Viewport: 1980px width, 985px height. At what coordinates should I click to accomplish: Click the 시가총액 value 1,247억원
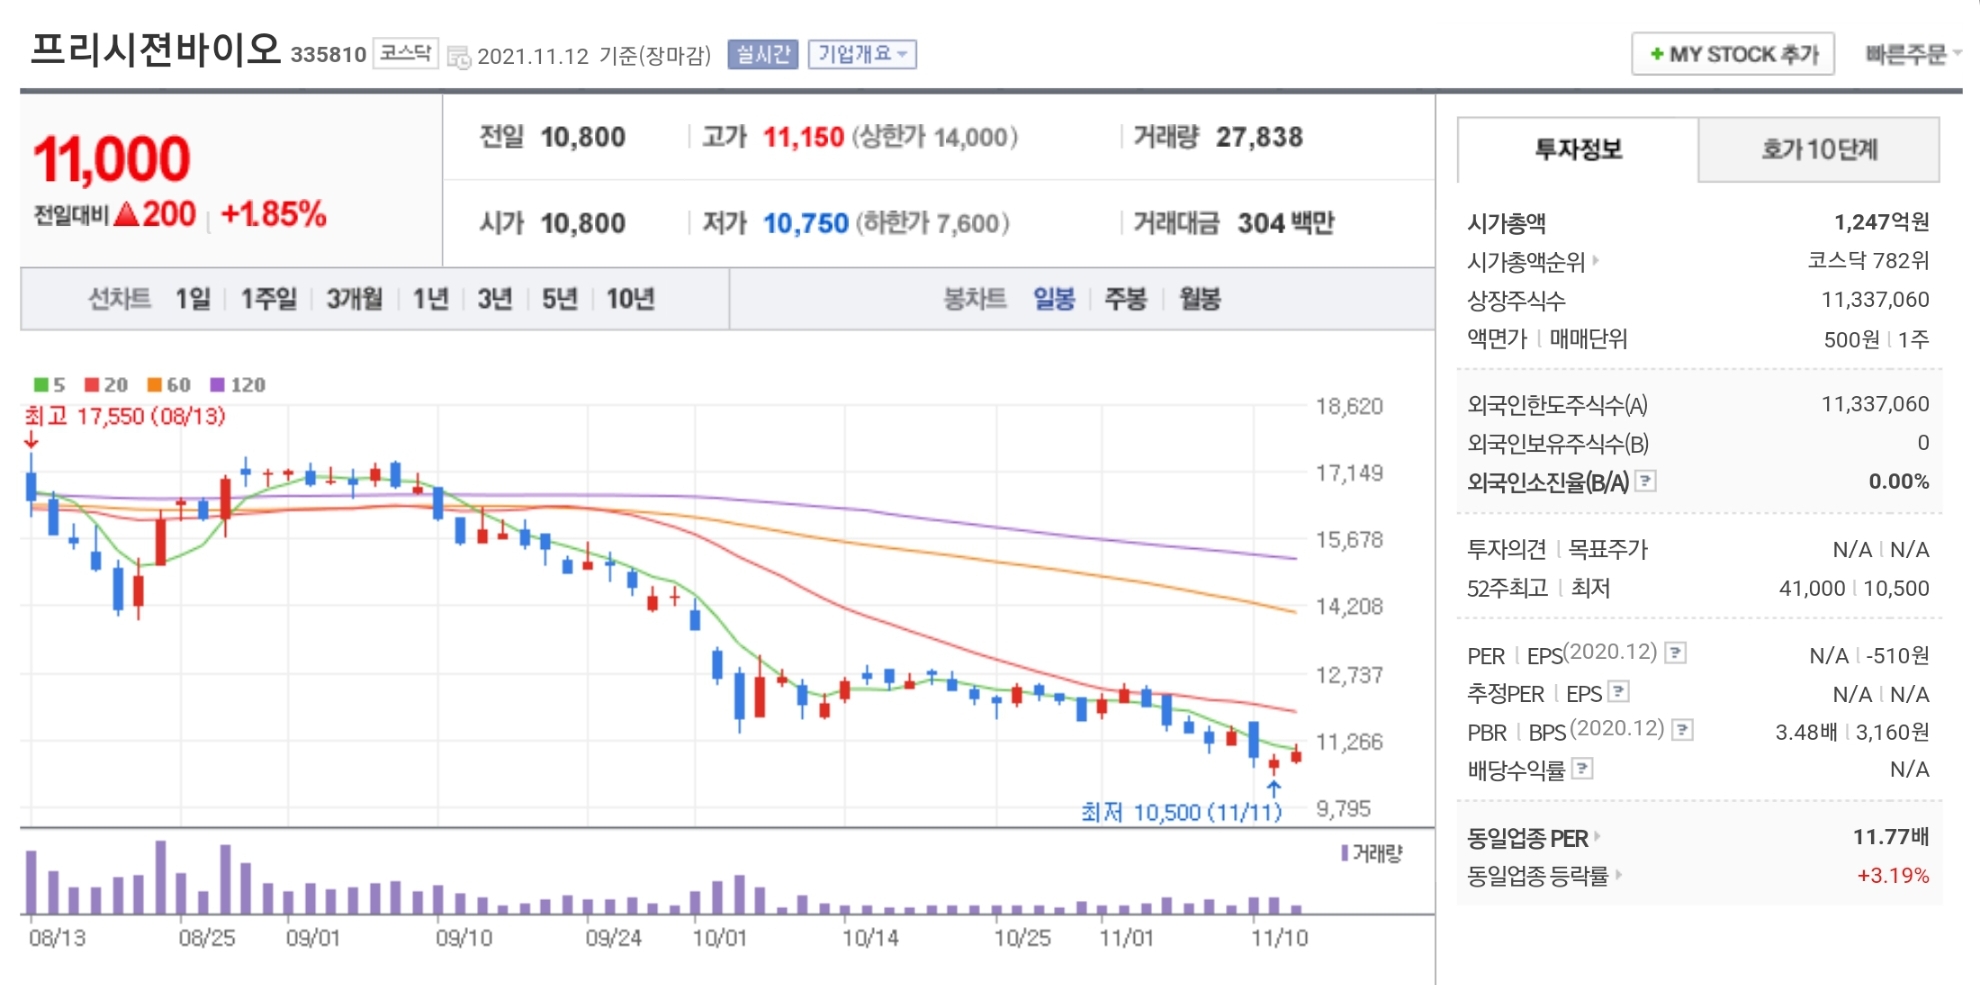[1881, 222]
